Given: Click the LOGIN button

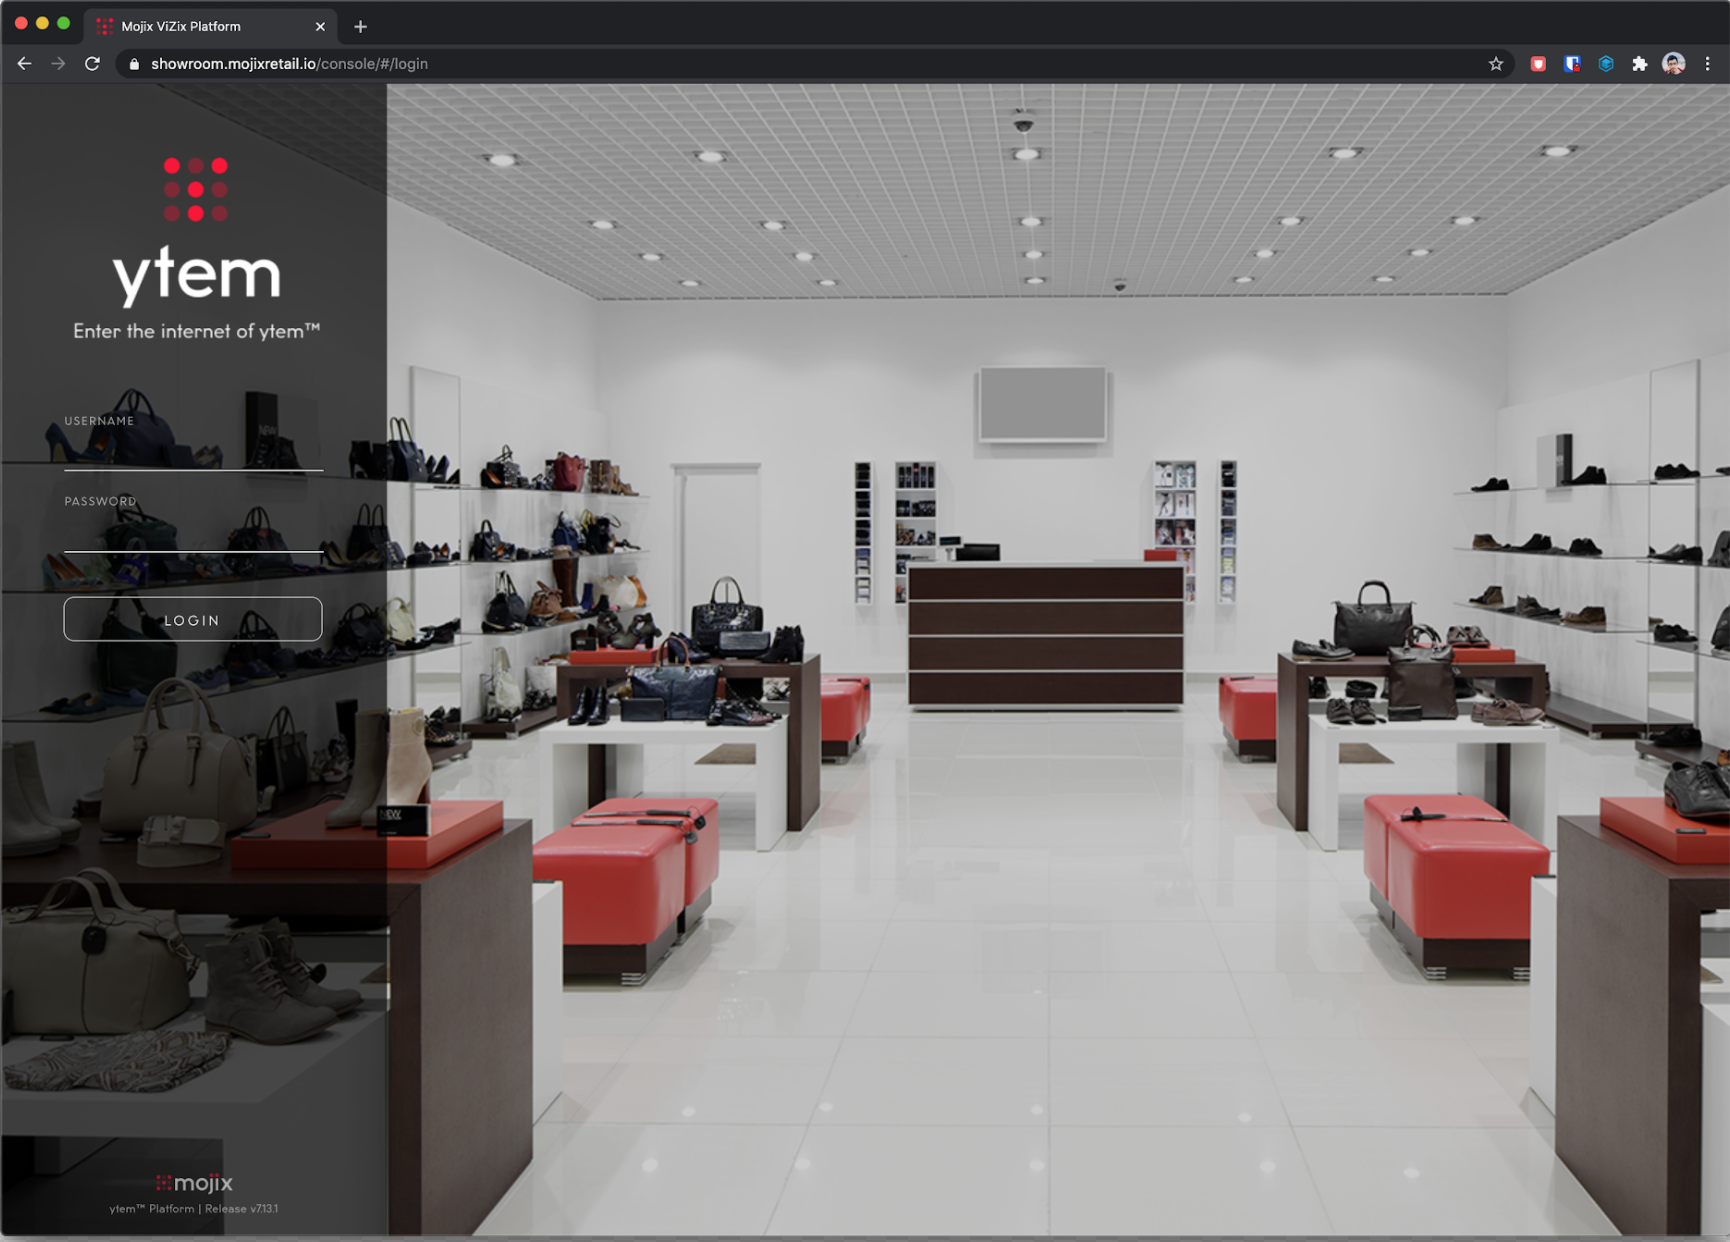Looking at the screenshot, I should (x=192, y=619).
